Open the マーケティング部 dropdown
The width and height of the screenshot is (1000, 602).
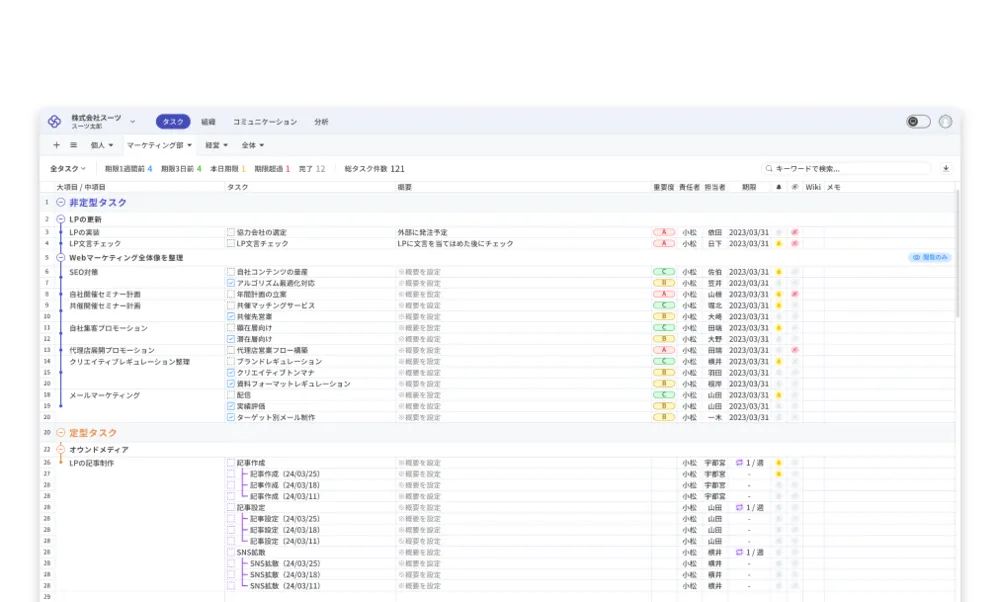(159, 145)
